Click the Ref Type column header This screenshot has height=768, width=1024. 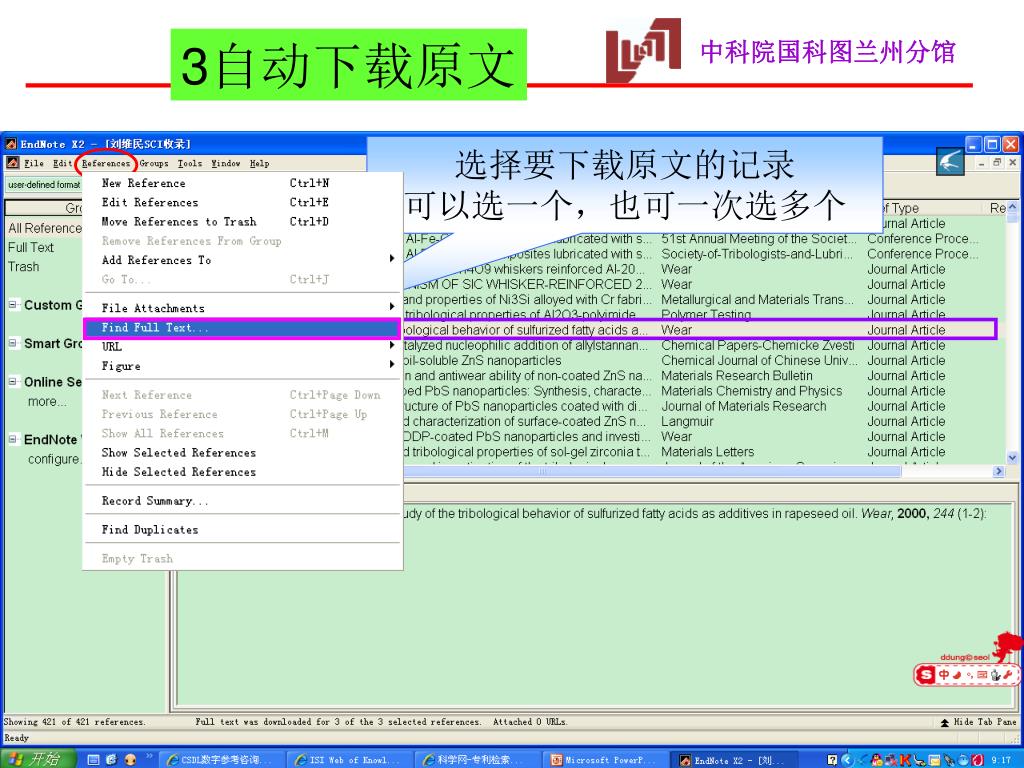(931, 208)
